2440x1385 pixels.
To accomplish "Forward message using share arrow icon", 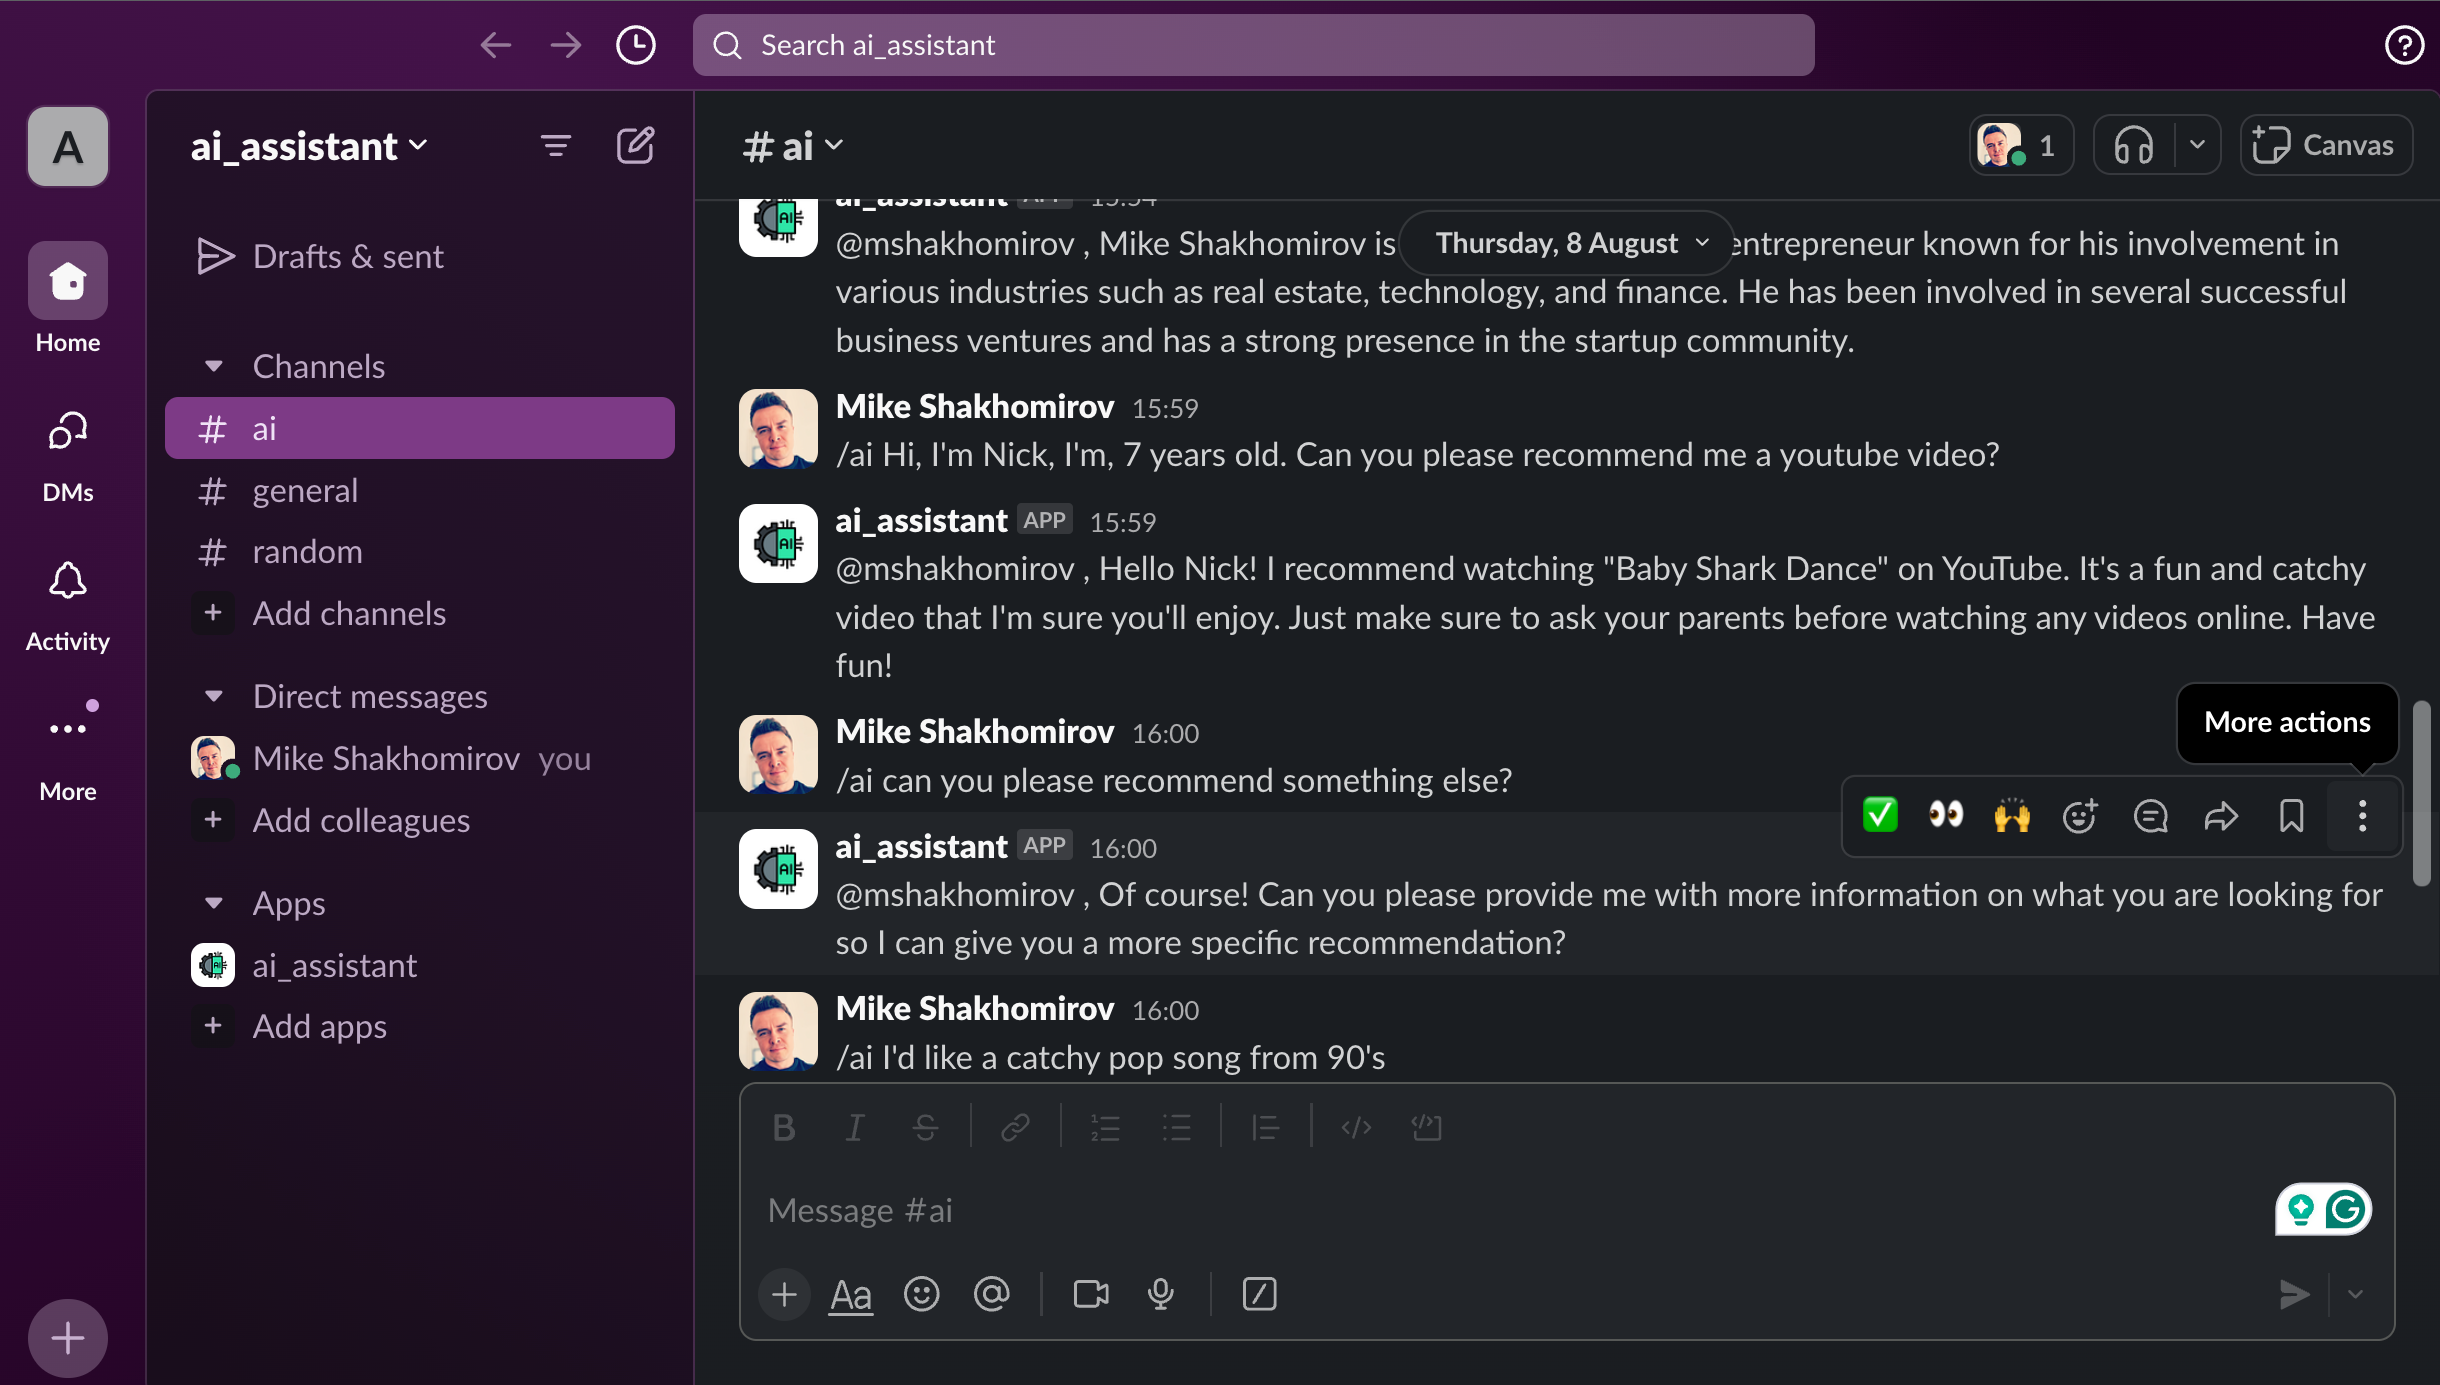I will tap(2221, 816).
